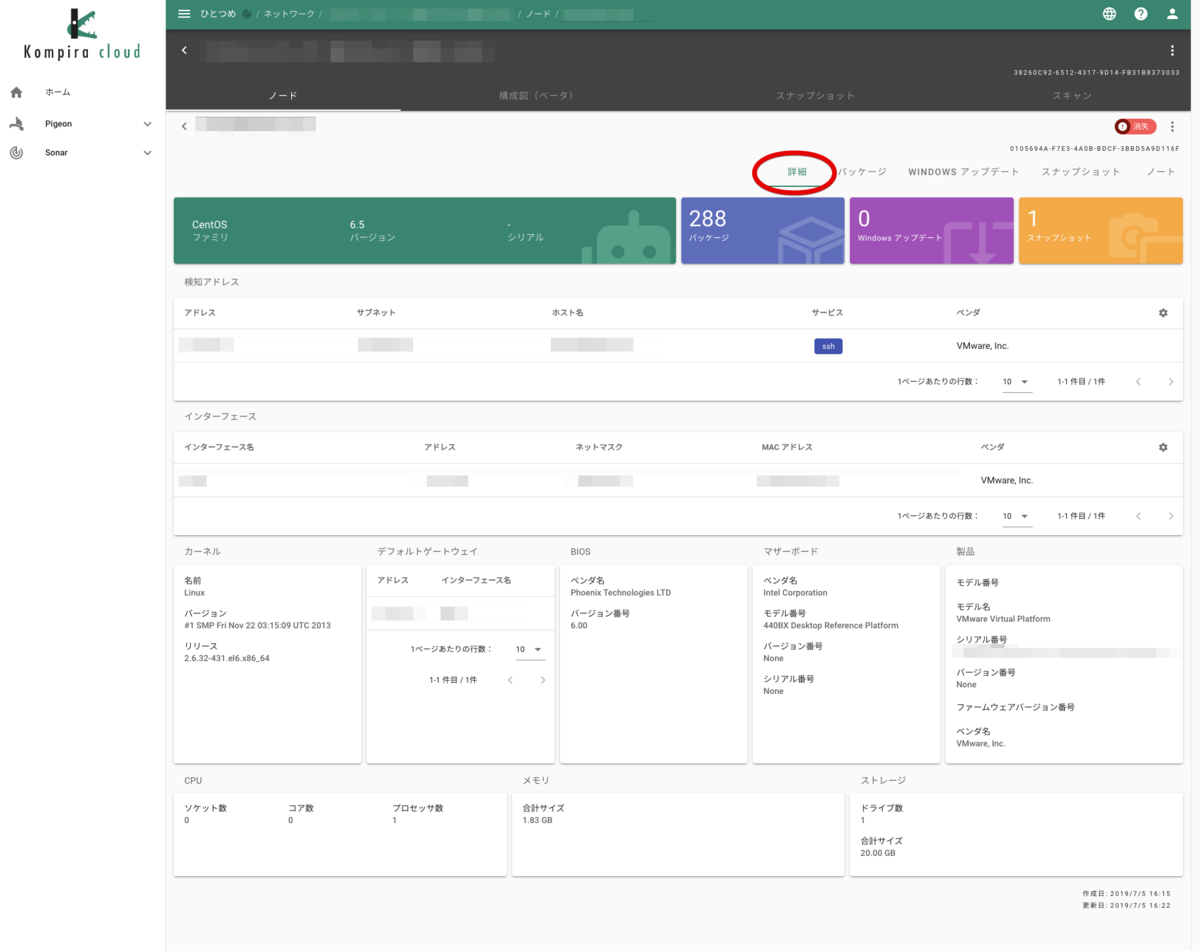
Task: Click the ホーム home icon in sidebar
Action: click(x=16, y=92)
